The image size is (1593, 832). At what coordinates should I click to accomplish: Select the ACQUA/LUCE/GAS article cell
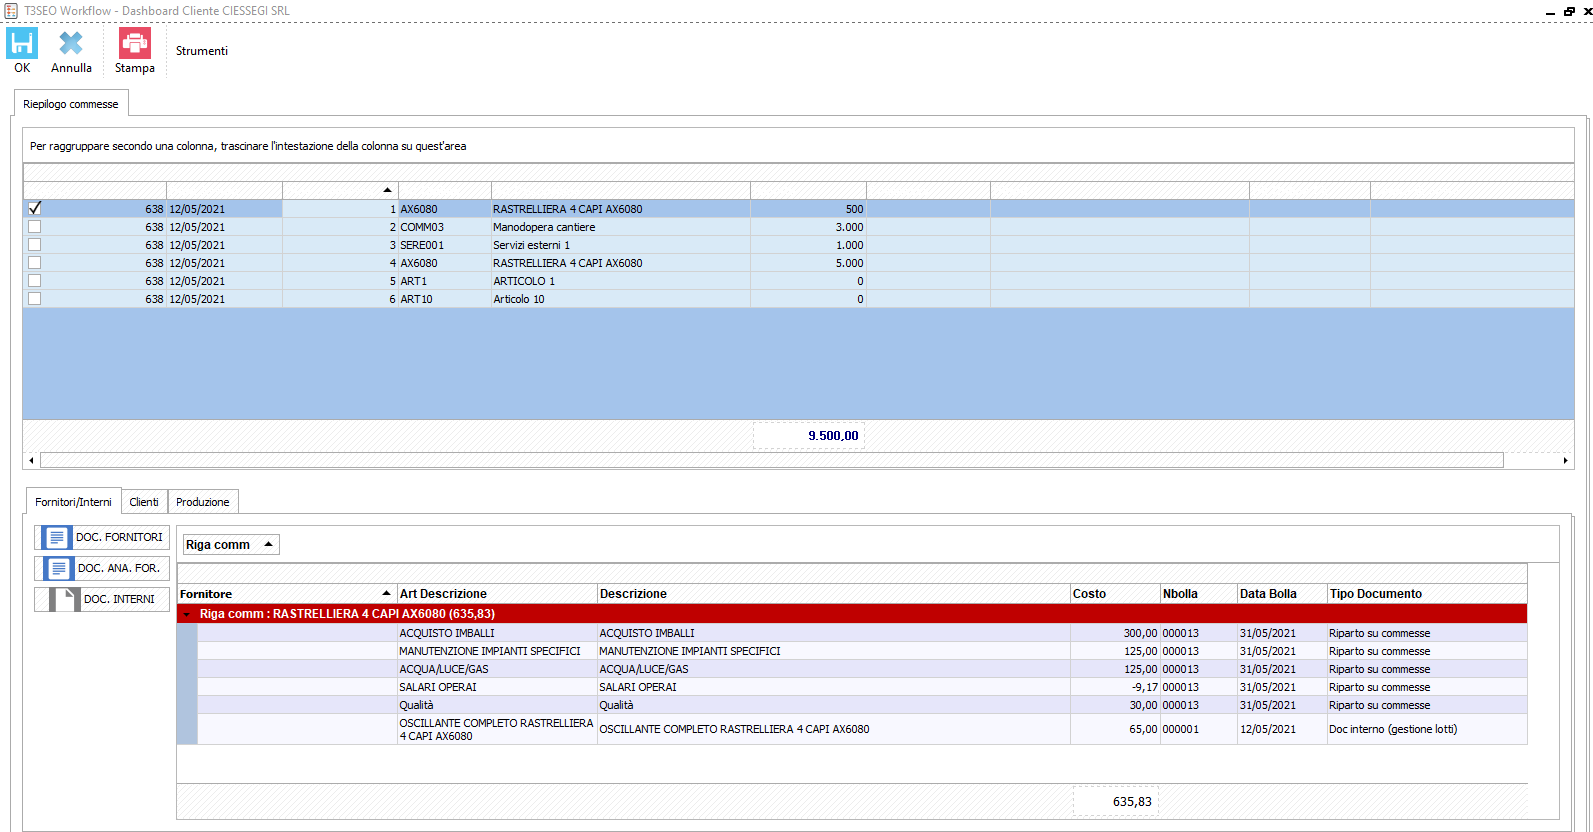(x=497, y=669)
